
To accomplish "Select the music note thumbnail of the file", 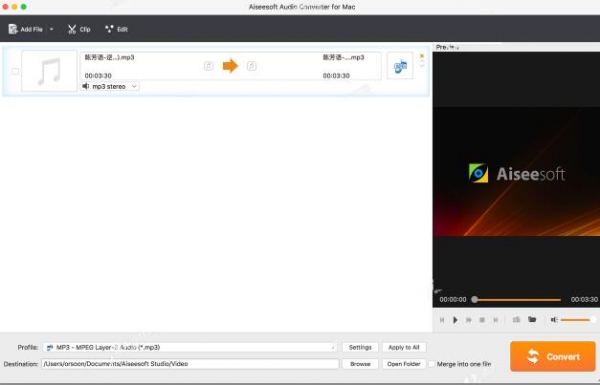I will (x=49, y=71).
